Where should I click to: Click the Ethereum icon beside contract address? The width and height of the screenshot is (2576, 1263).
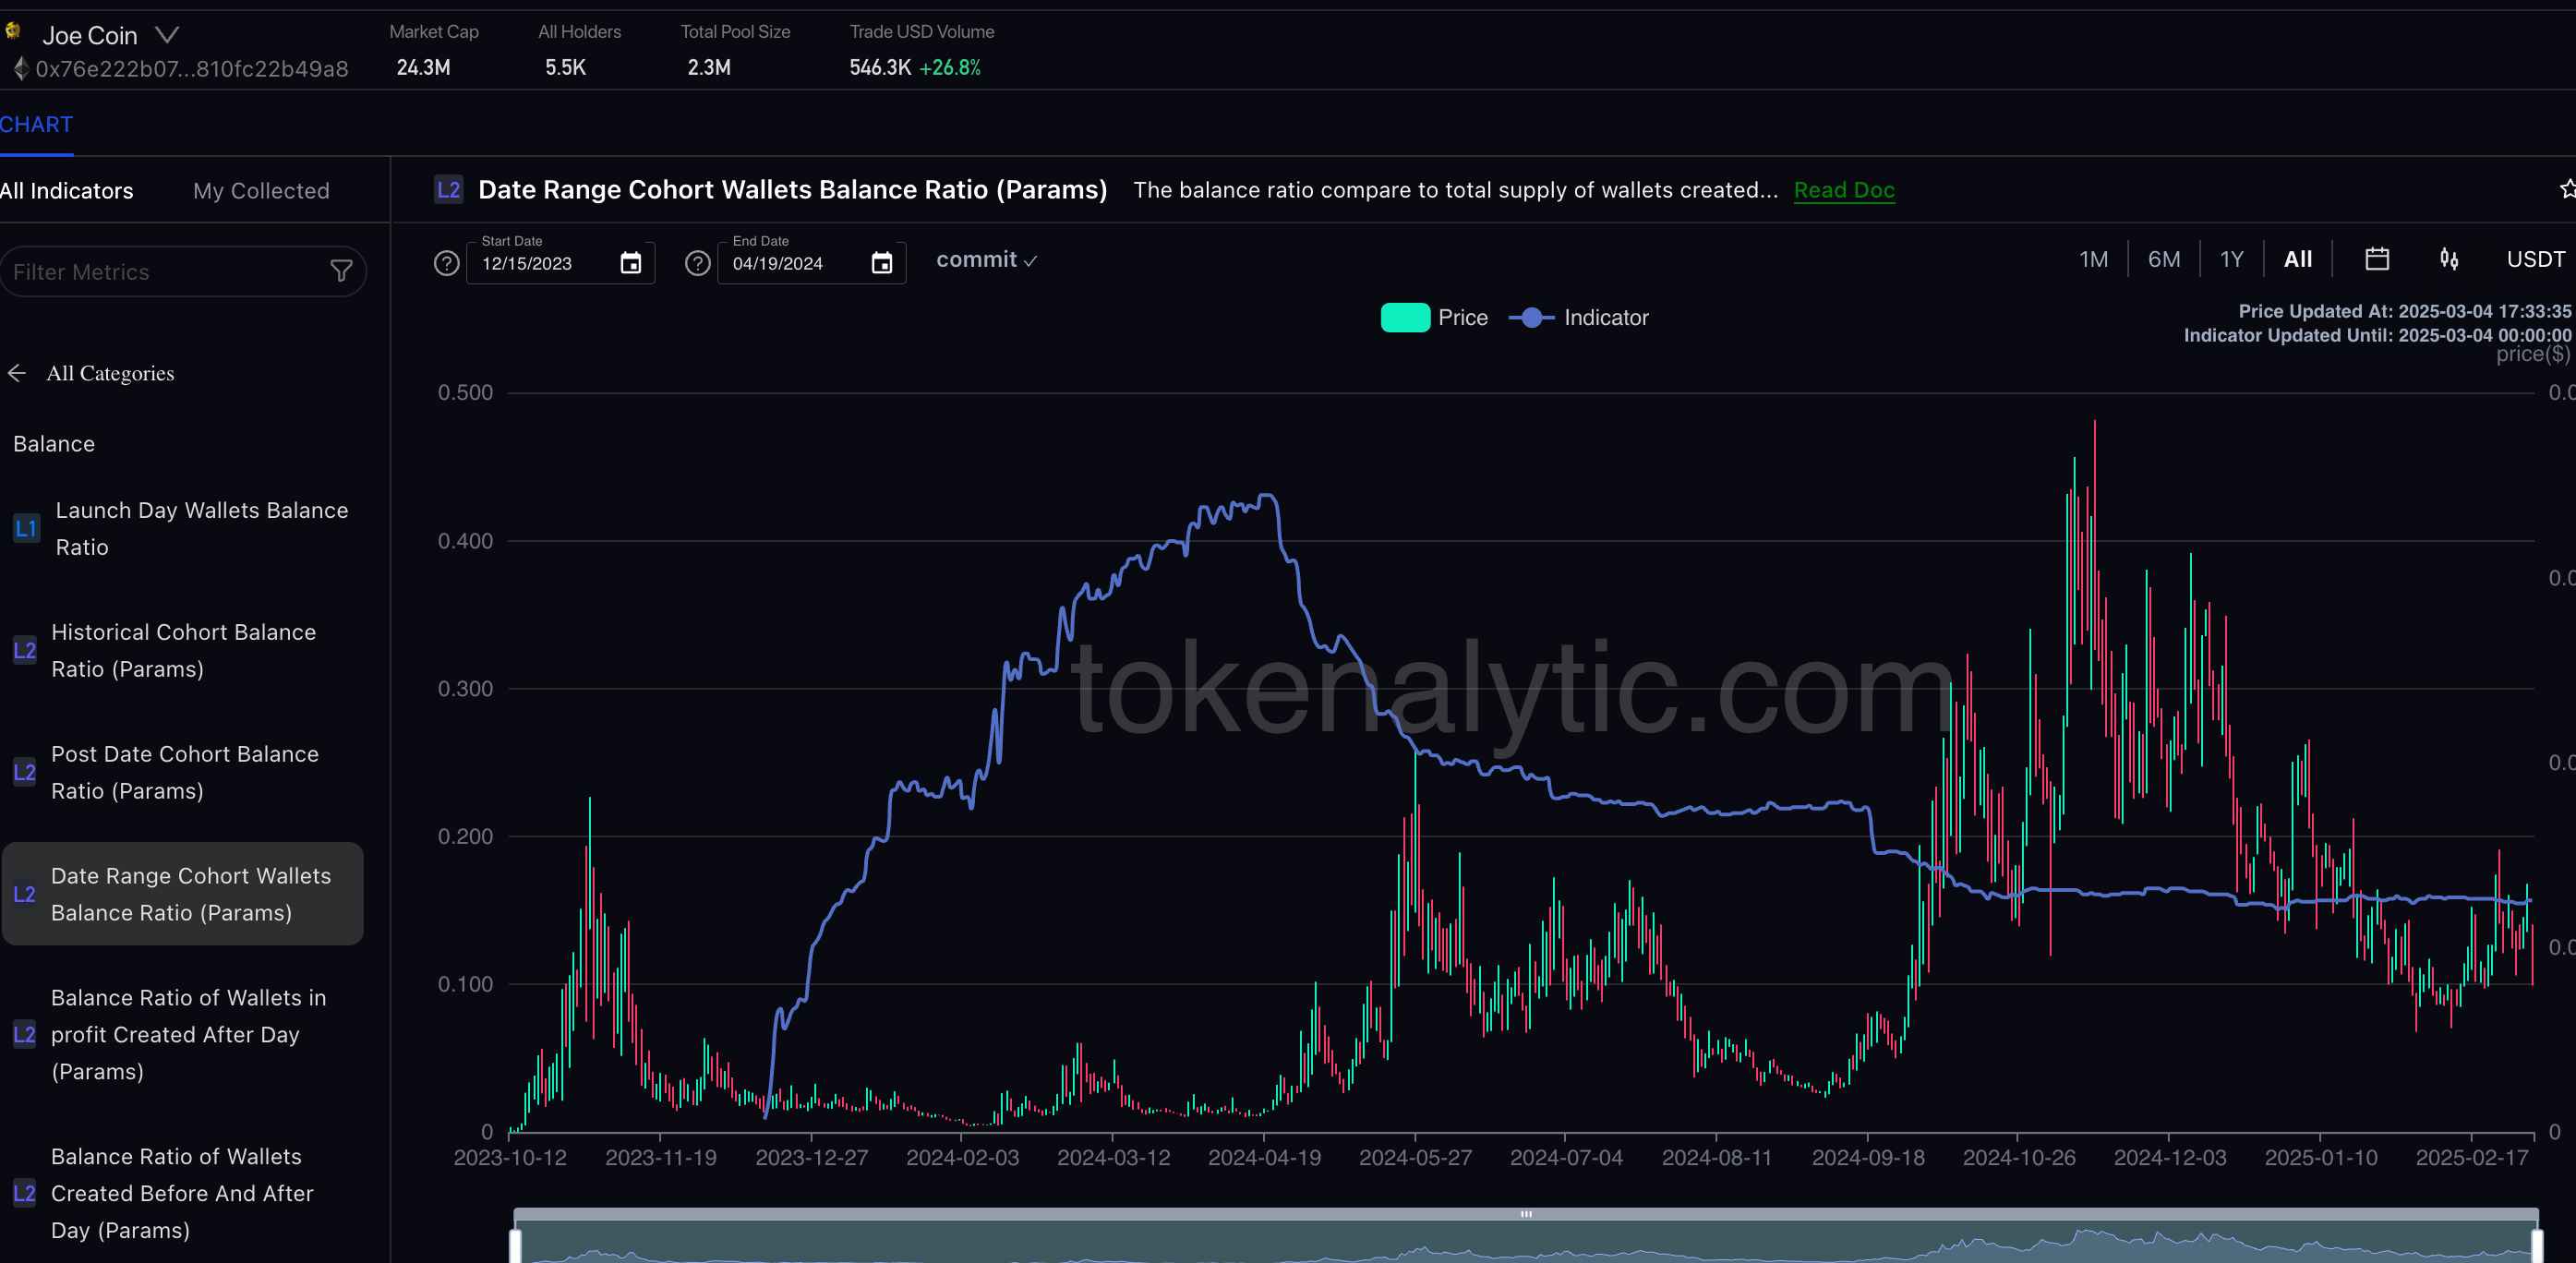[x=21, y=69]
